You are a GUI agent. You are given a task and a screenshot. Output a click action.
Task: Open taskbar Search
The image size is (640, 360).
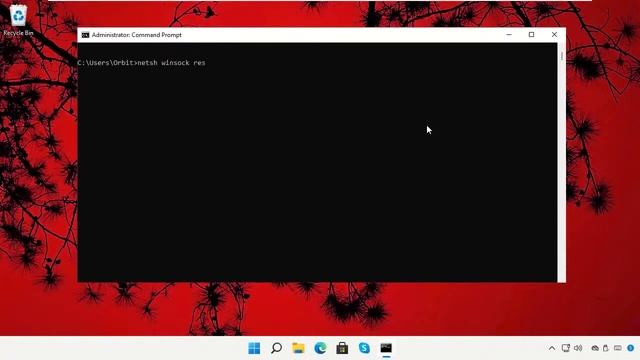click(x=276, y=348)
